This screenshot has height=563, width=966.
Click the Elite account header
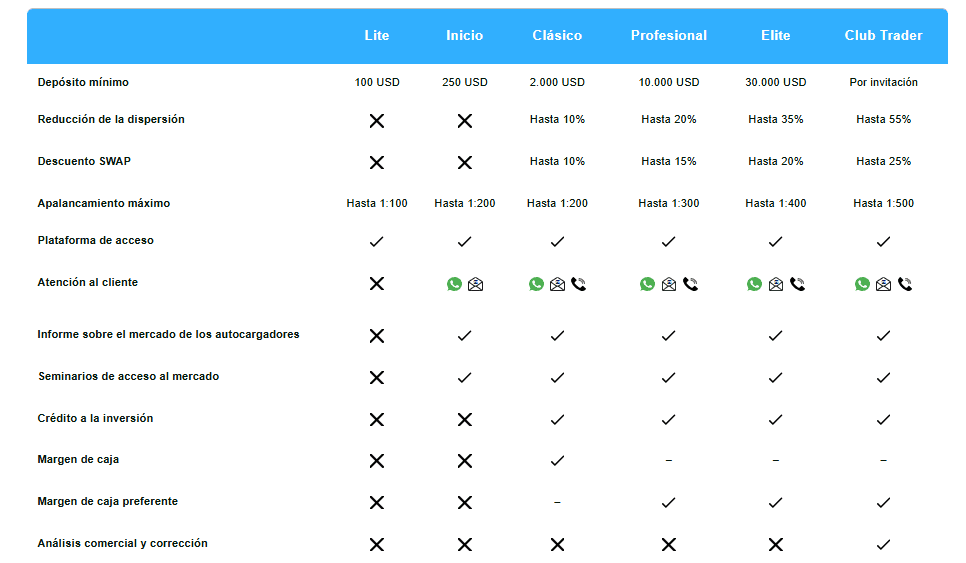tap(775, 35)
